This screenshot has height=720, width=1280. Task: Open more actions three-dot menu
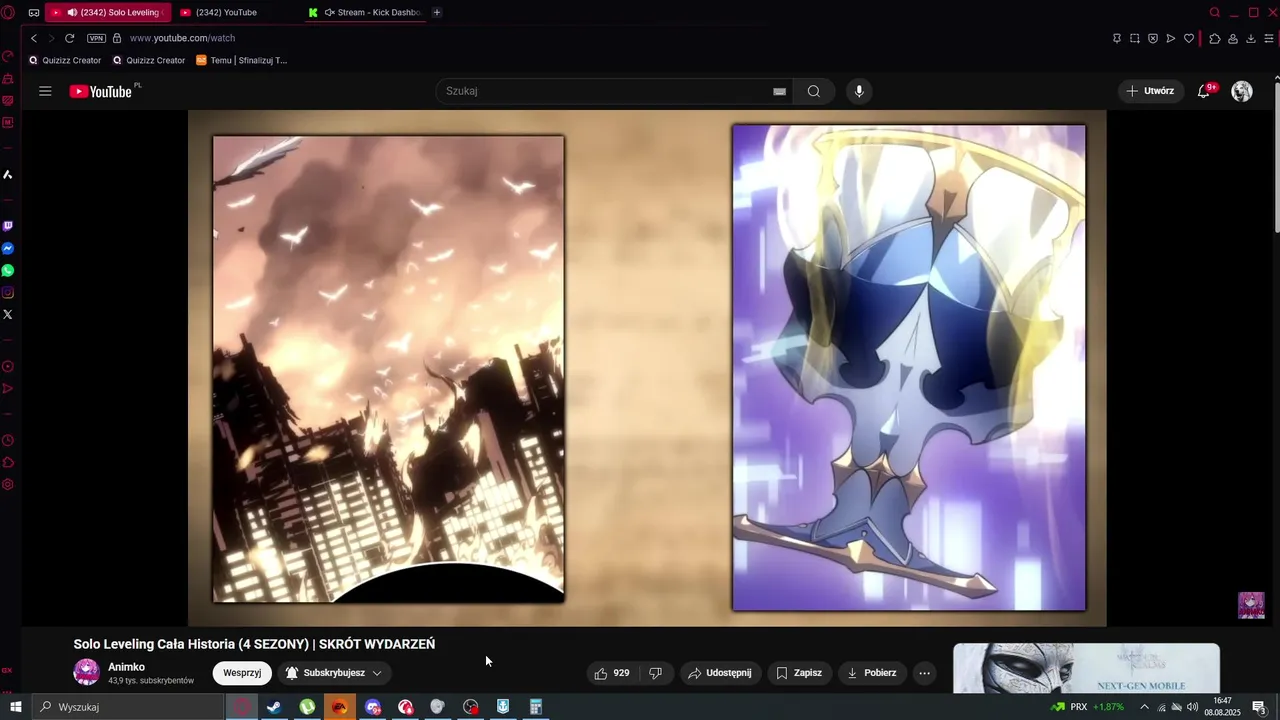[x=924, y=673]
